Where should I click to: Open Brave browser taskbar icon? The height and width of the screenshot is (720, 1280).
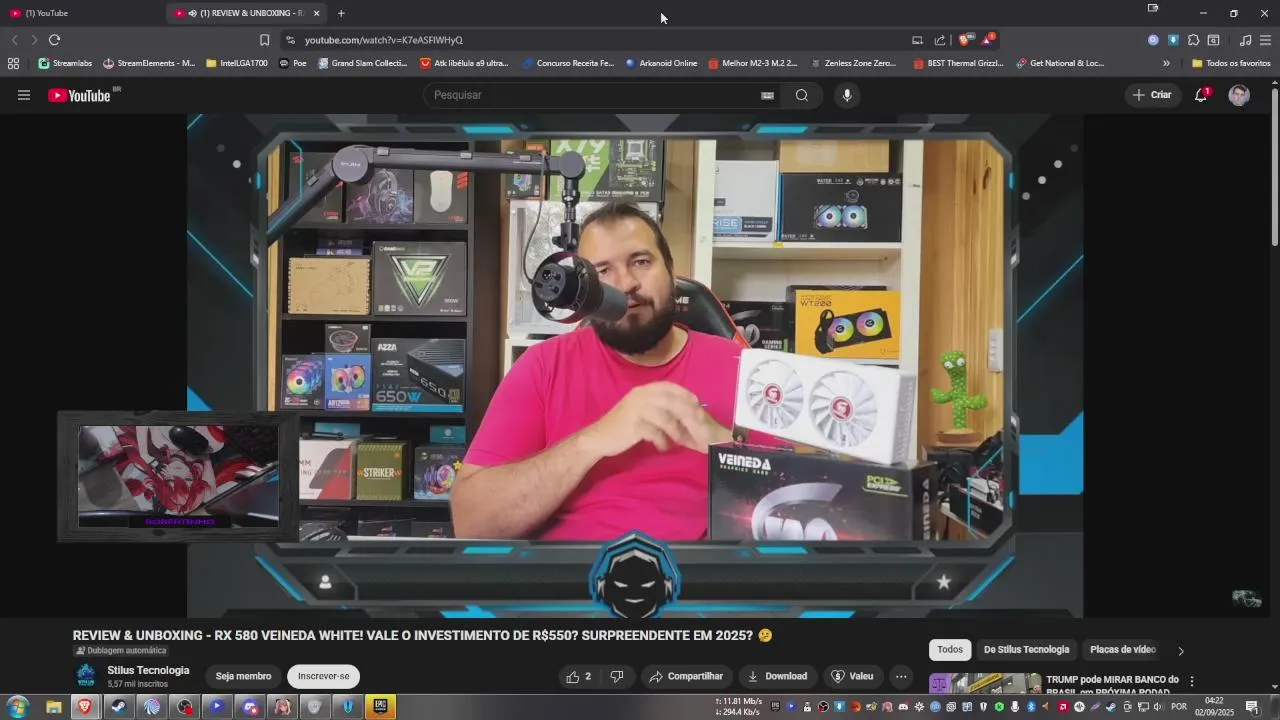pyautogui.click(x=85, y=707)
